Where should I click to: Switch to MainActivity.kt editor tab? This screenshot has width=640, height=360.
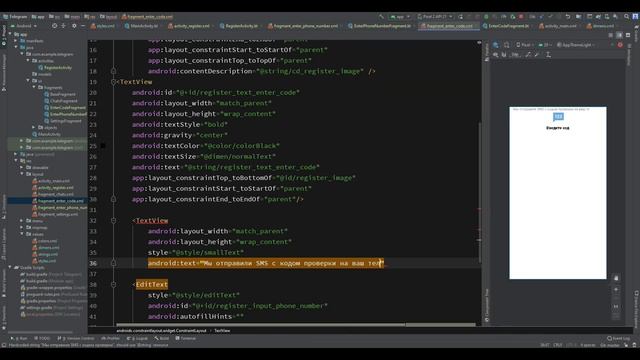(141, 26)
